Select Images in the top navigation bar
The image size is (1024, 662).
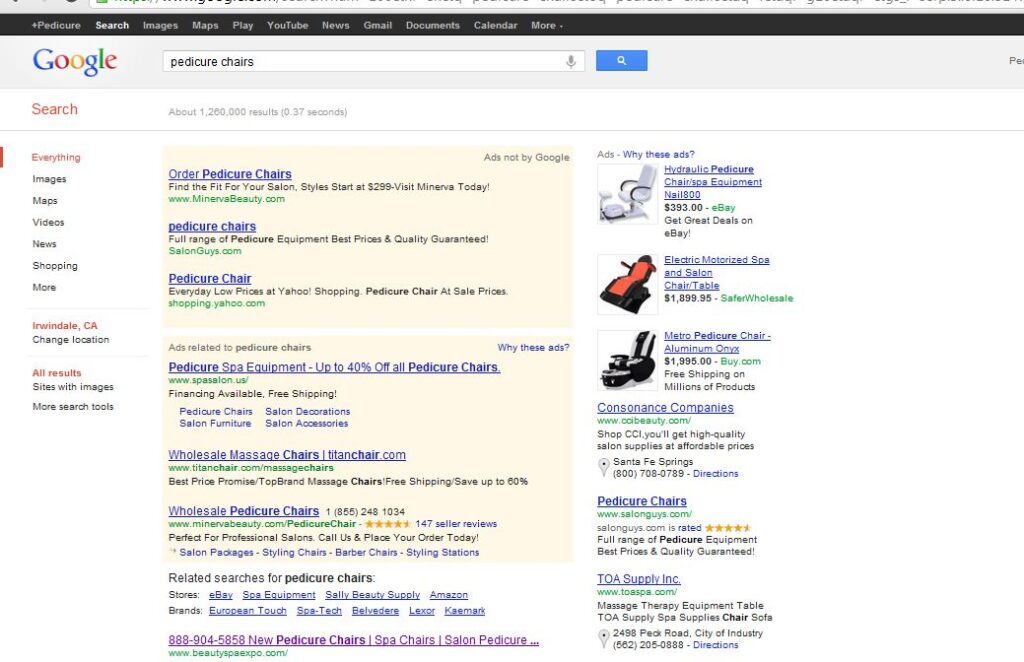(160, 25)
